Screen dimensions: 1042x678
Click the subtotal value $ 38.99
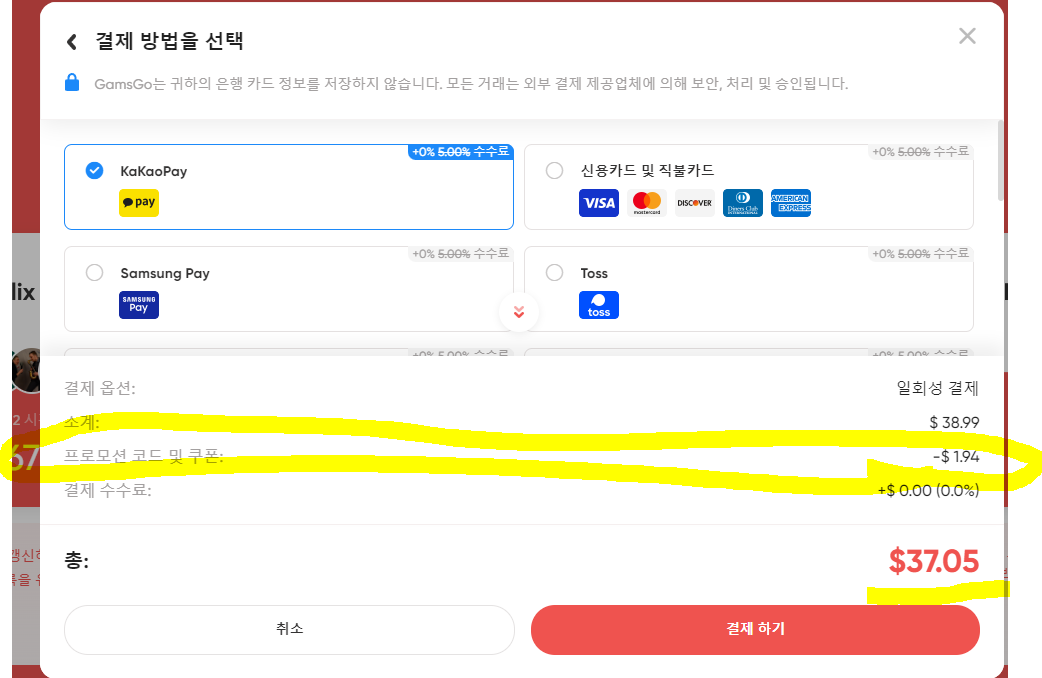click(x=954, y=423)
